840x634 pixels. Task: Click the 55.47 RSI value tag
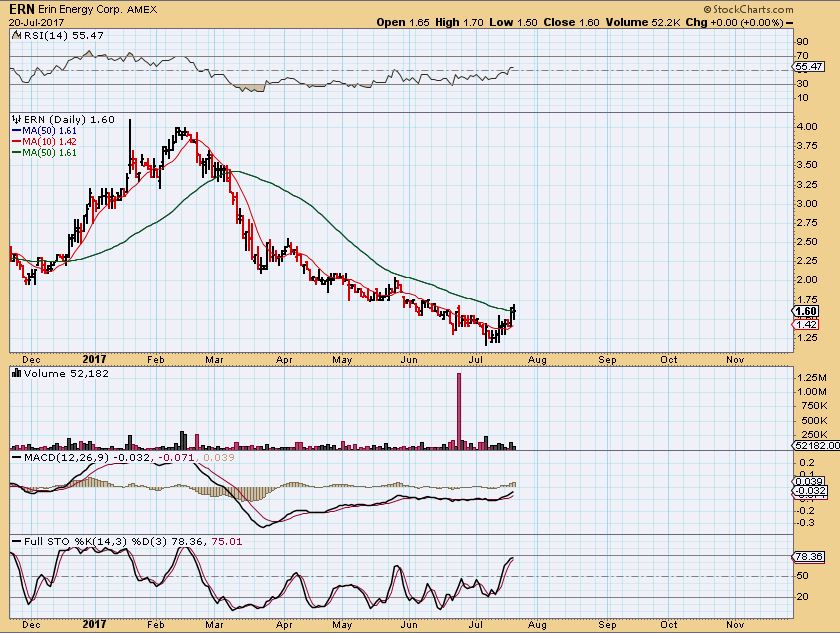(806, 66)
